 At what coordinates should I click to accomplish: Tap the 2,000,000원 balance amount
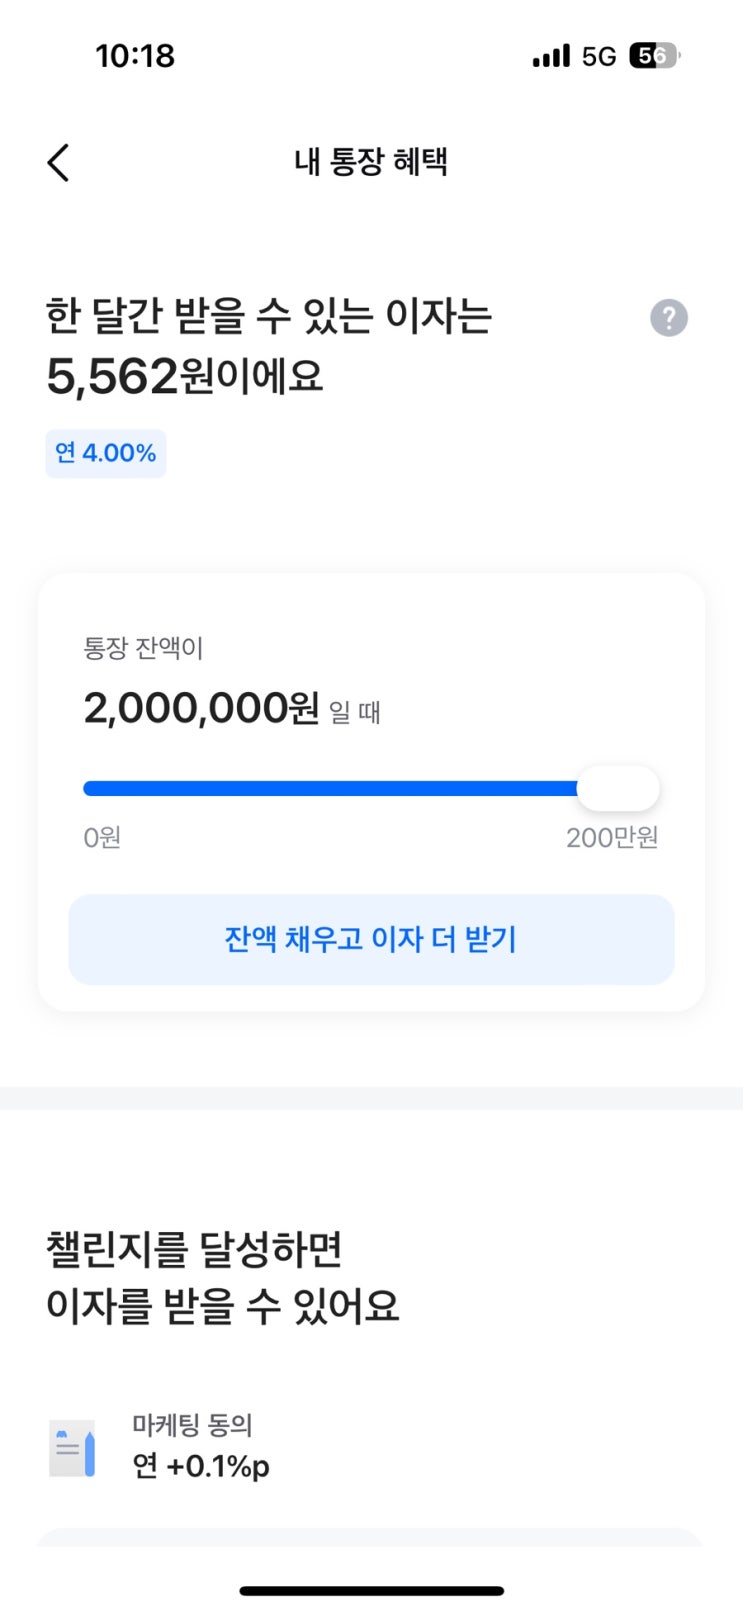pos(201,708)
